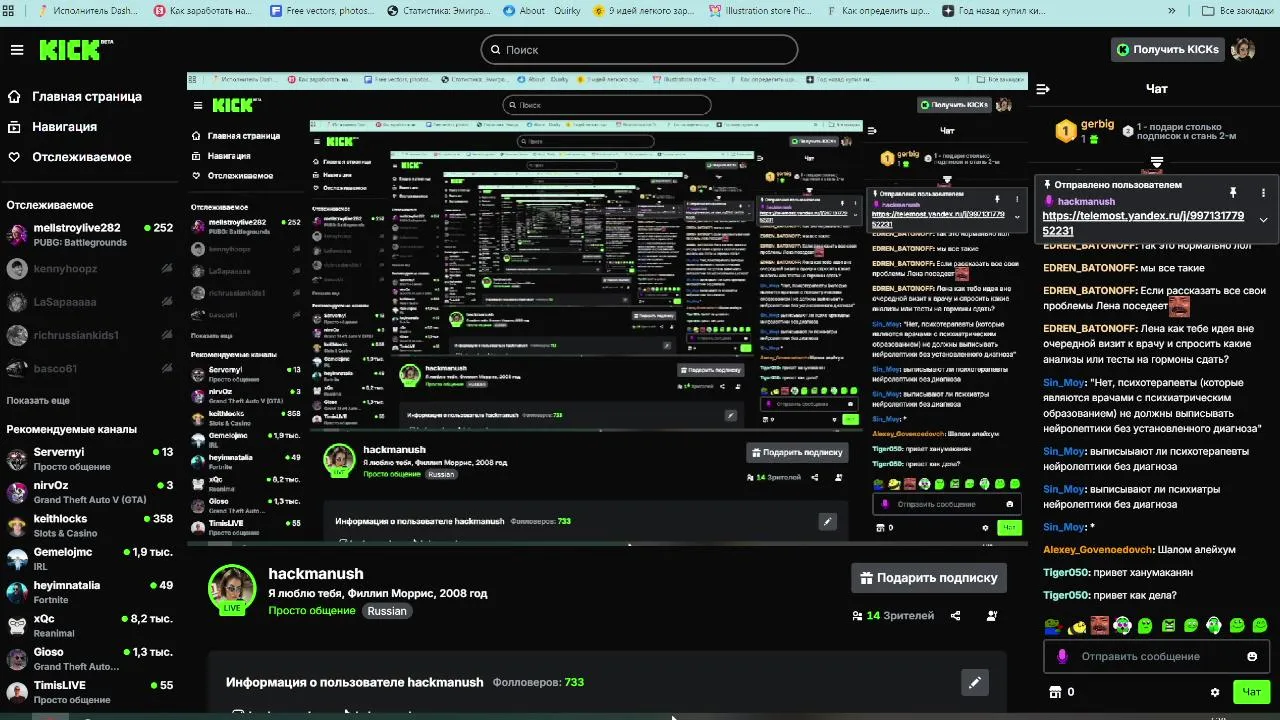The width and height of the screenshot is (1280, 720).
Task: Go to Главная страница in left sidebar
Action: (x=75, y=97)
